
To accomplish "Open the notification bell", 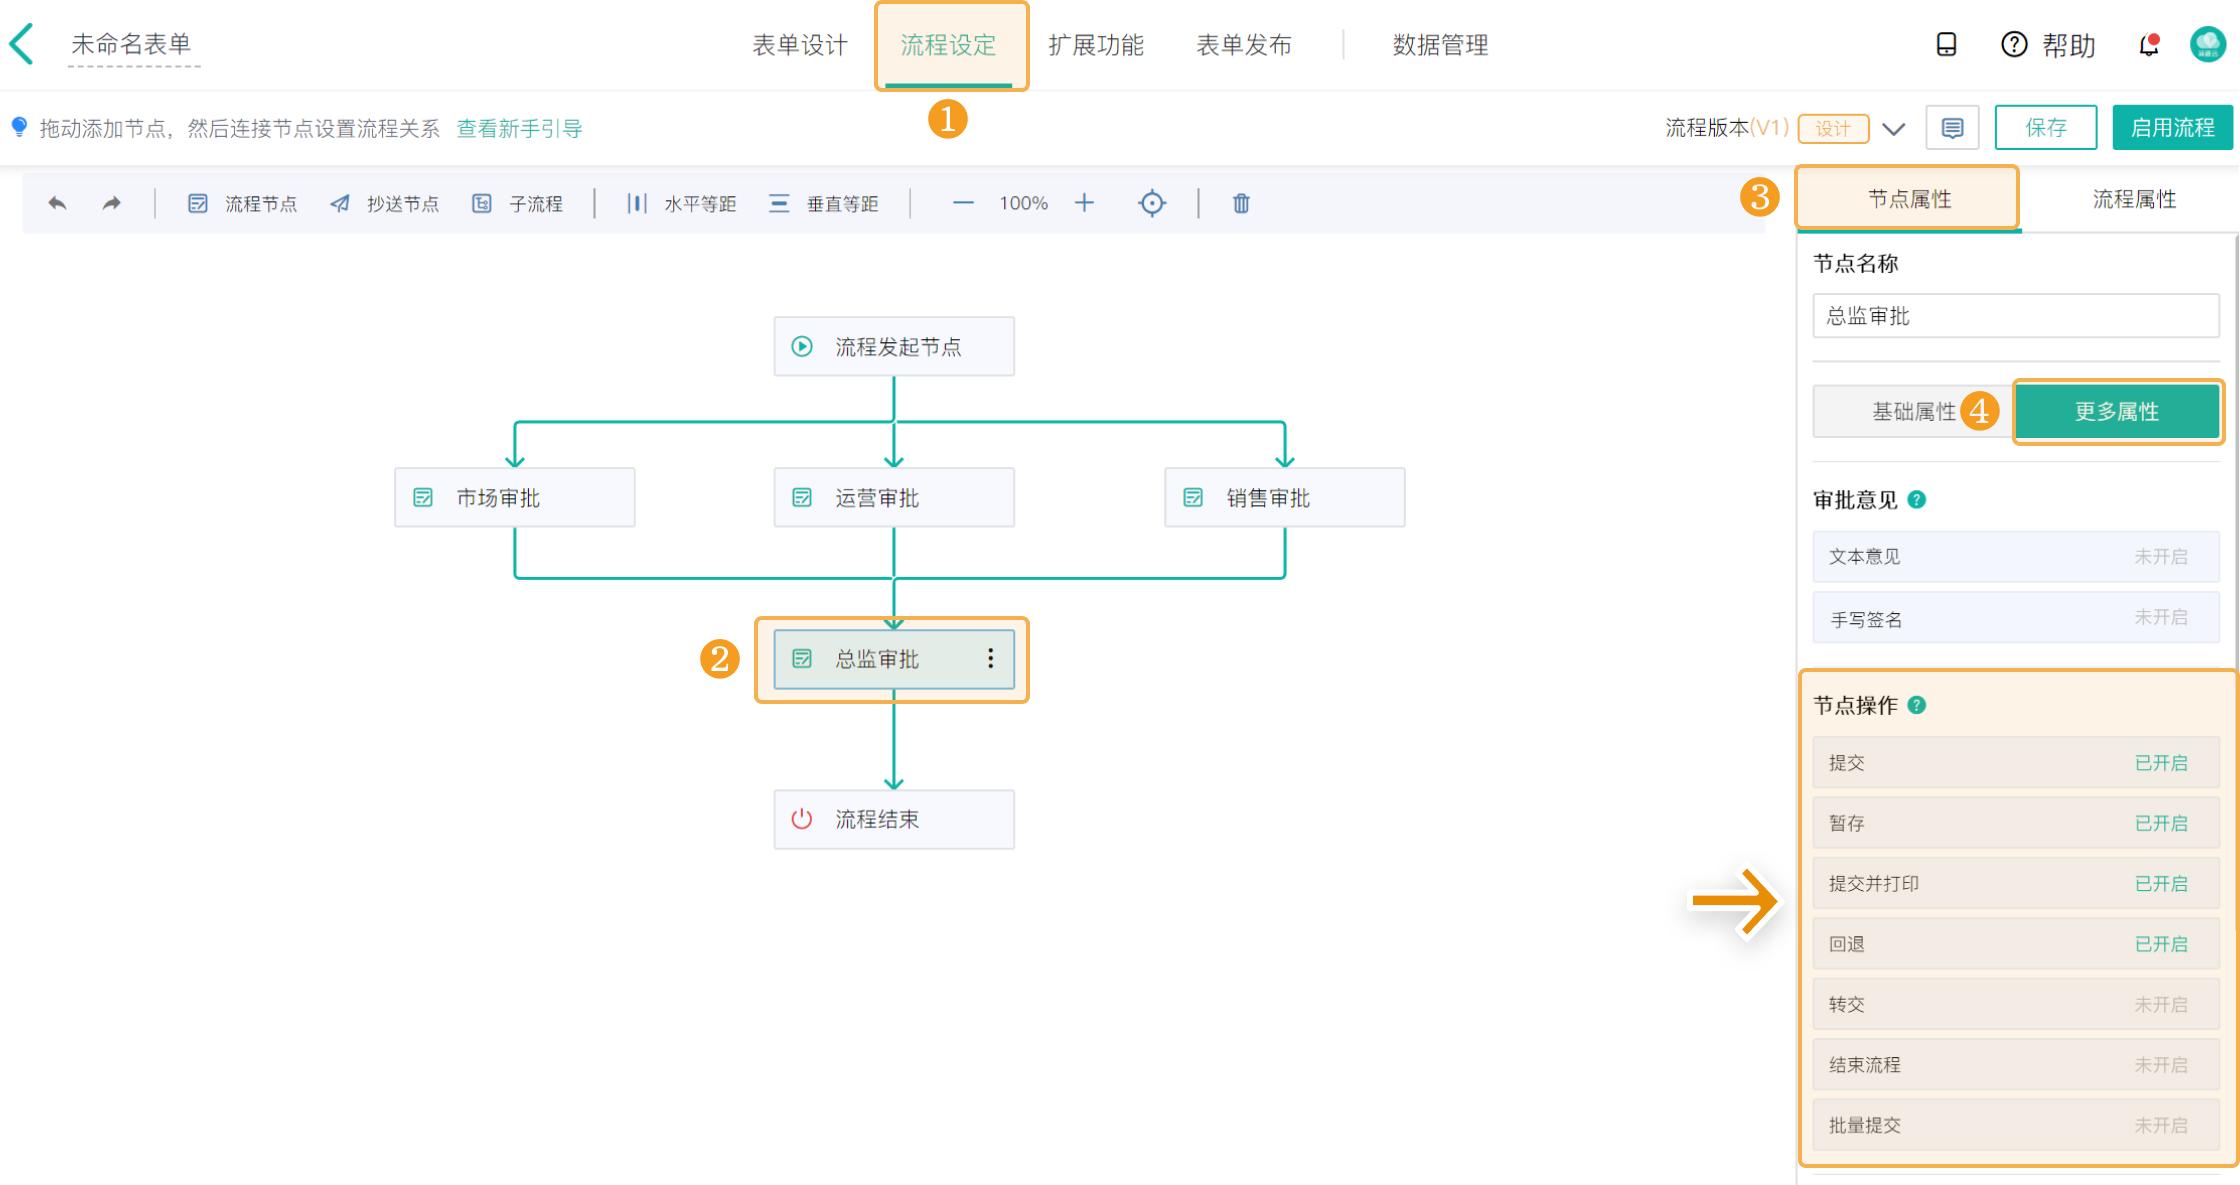I will click(x=2148, y=45).
